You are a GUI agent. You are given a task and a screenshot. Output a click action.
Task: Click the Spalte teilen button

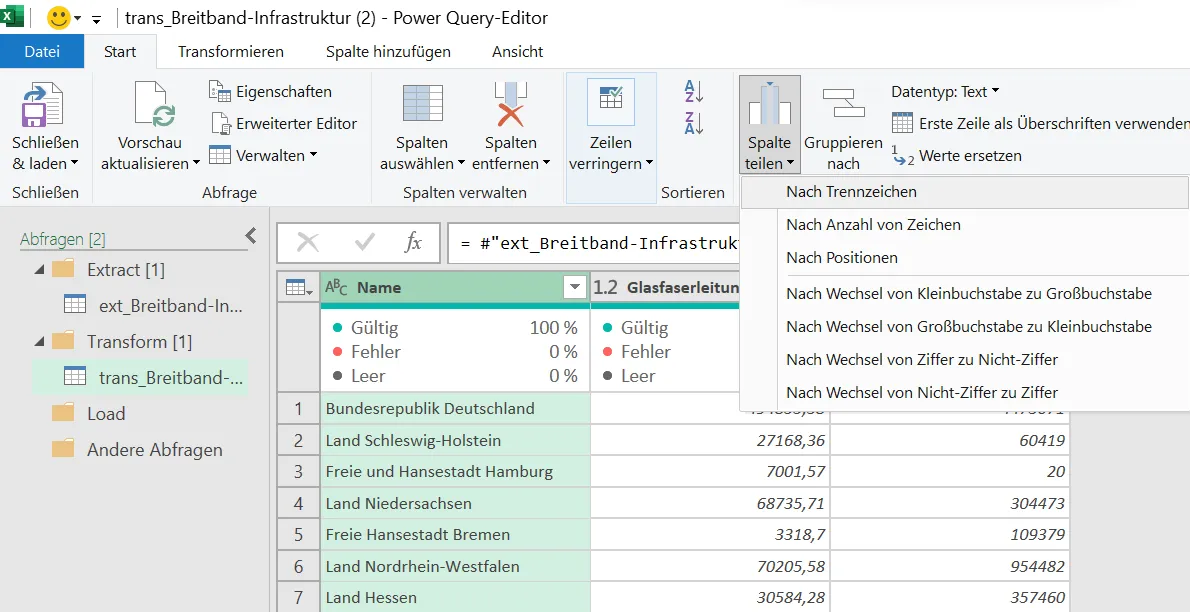tap(770, 124)
